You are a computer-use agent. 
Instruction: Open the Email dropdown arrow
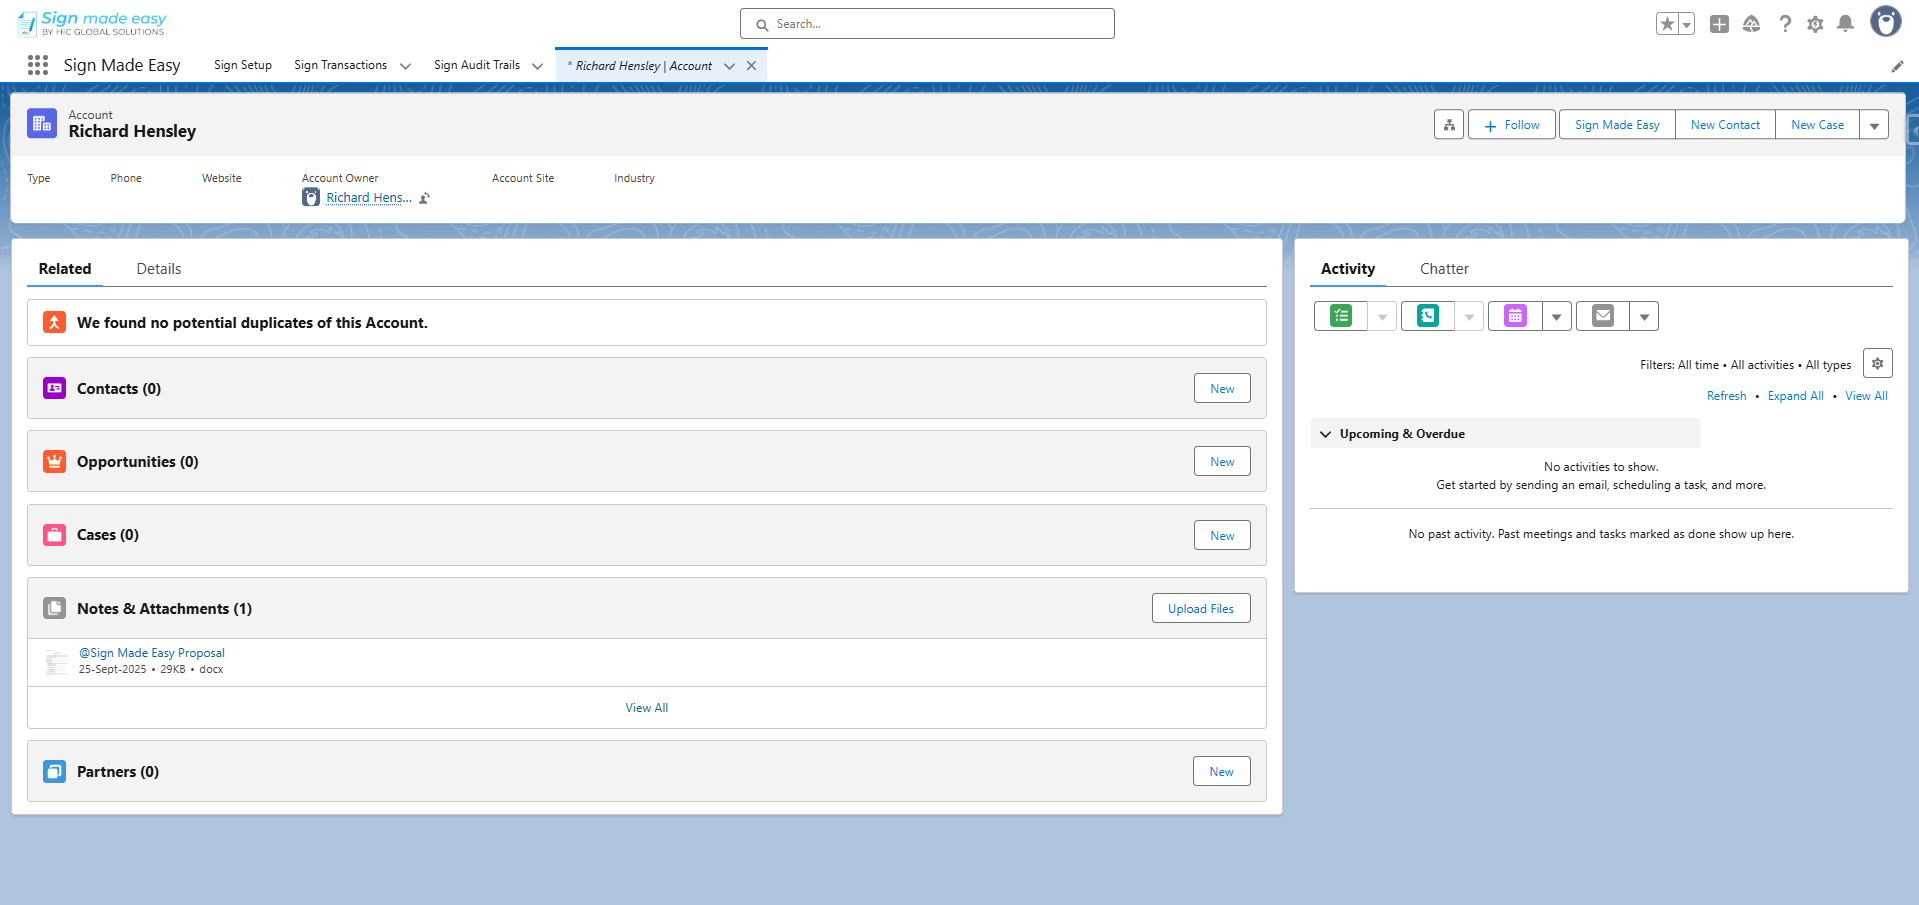1644,316
